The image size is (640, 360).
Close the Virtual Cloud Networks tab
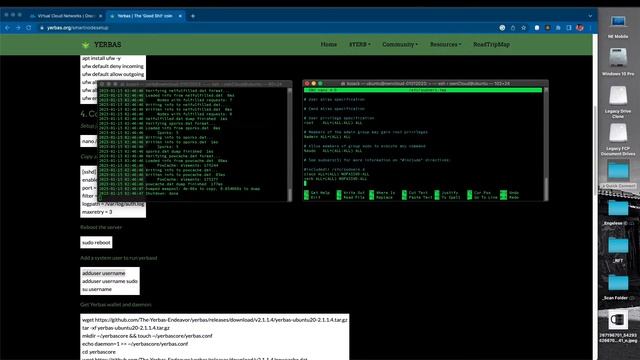pos(100,16)
